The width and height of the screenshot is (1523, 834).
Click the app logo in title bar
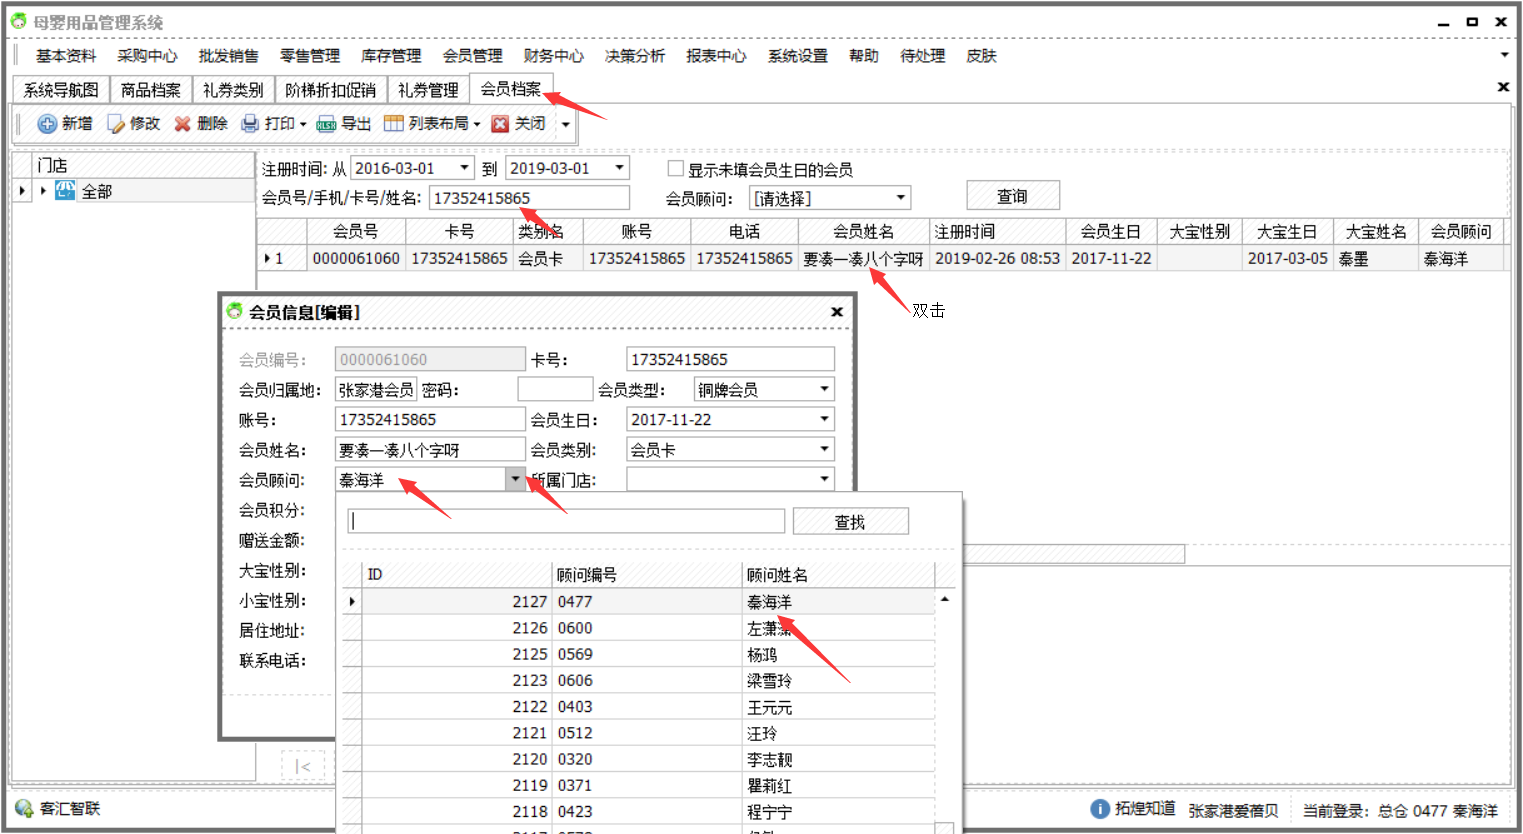pos(18,21)
